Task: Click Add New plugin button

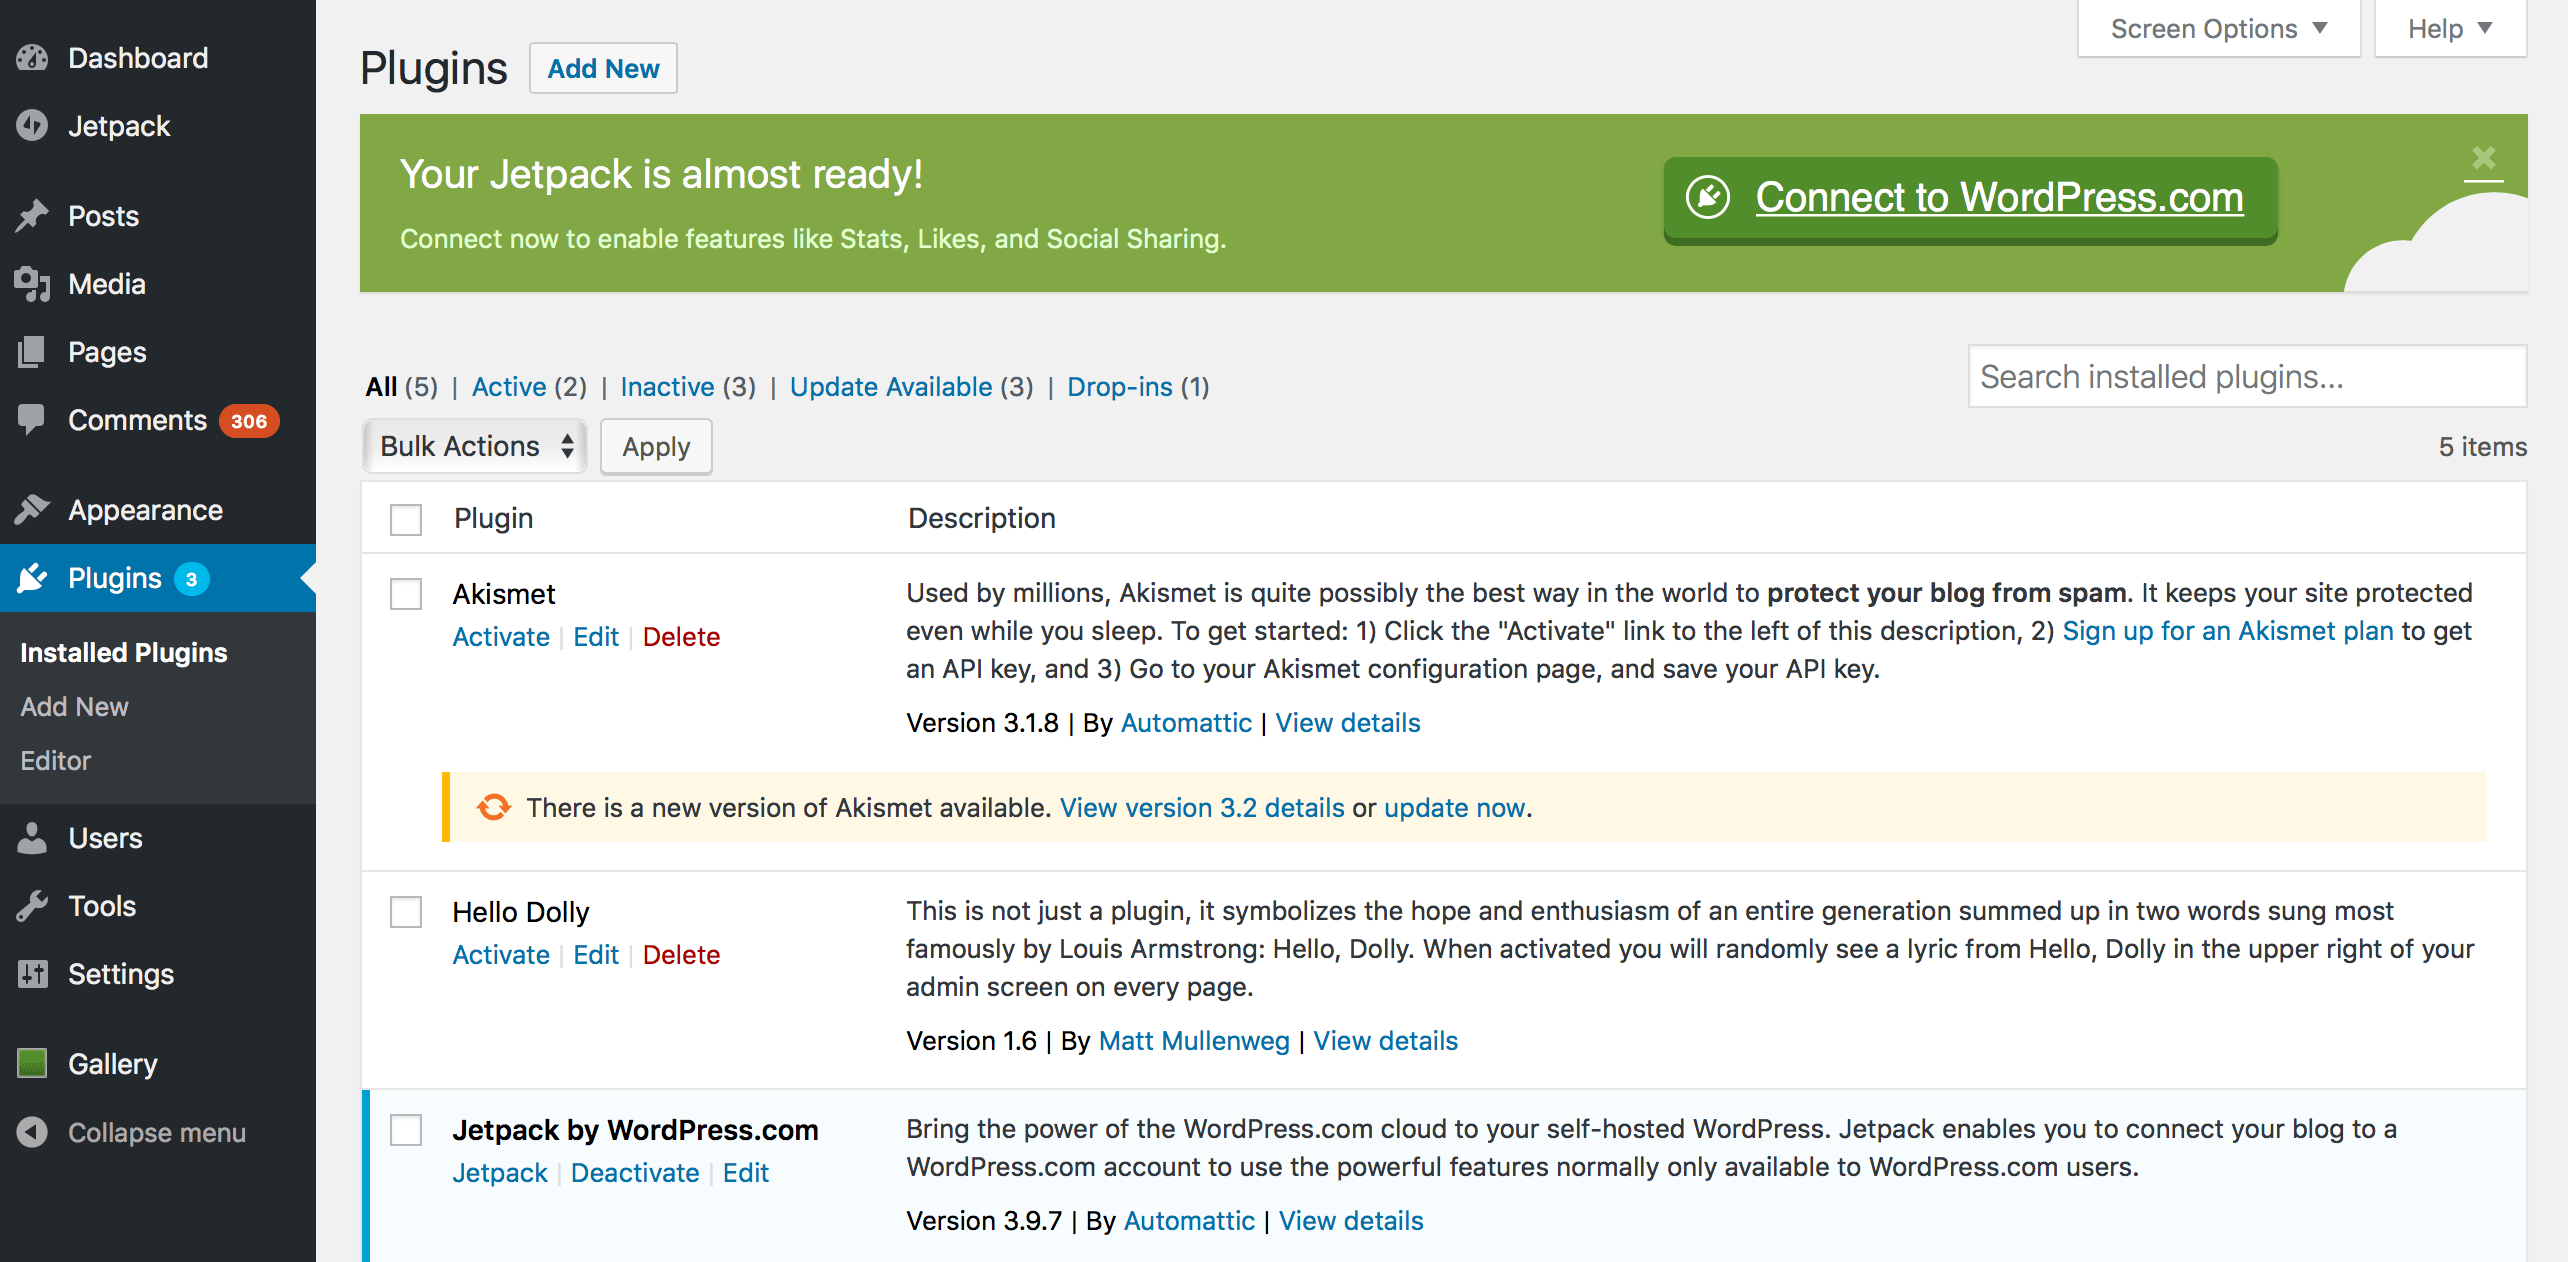Action: click(x=606, y=67)
